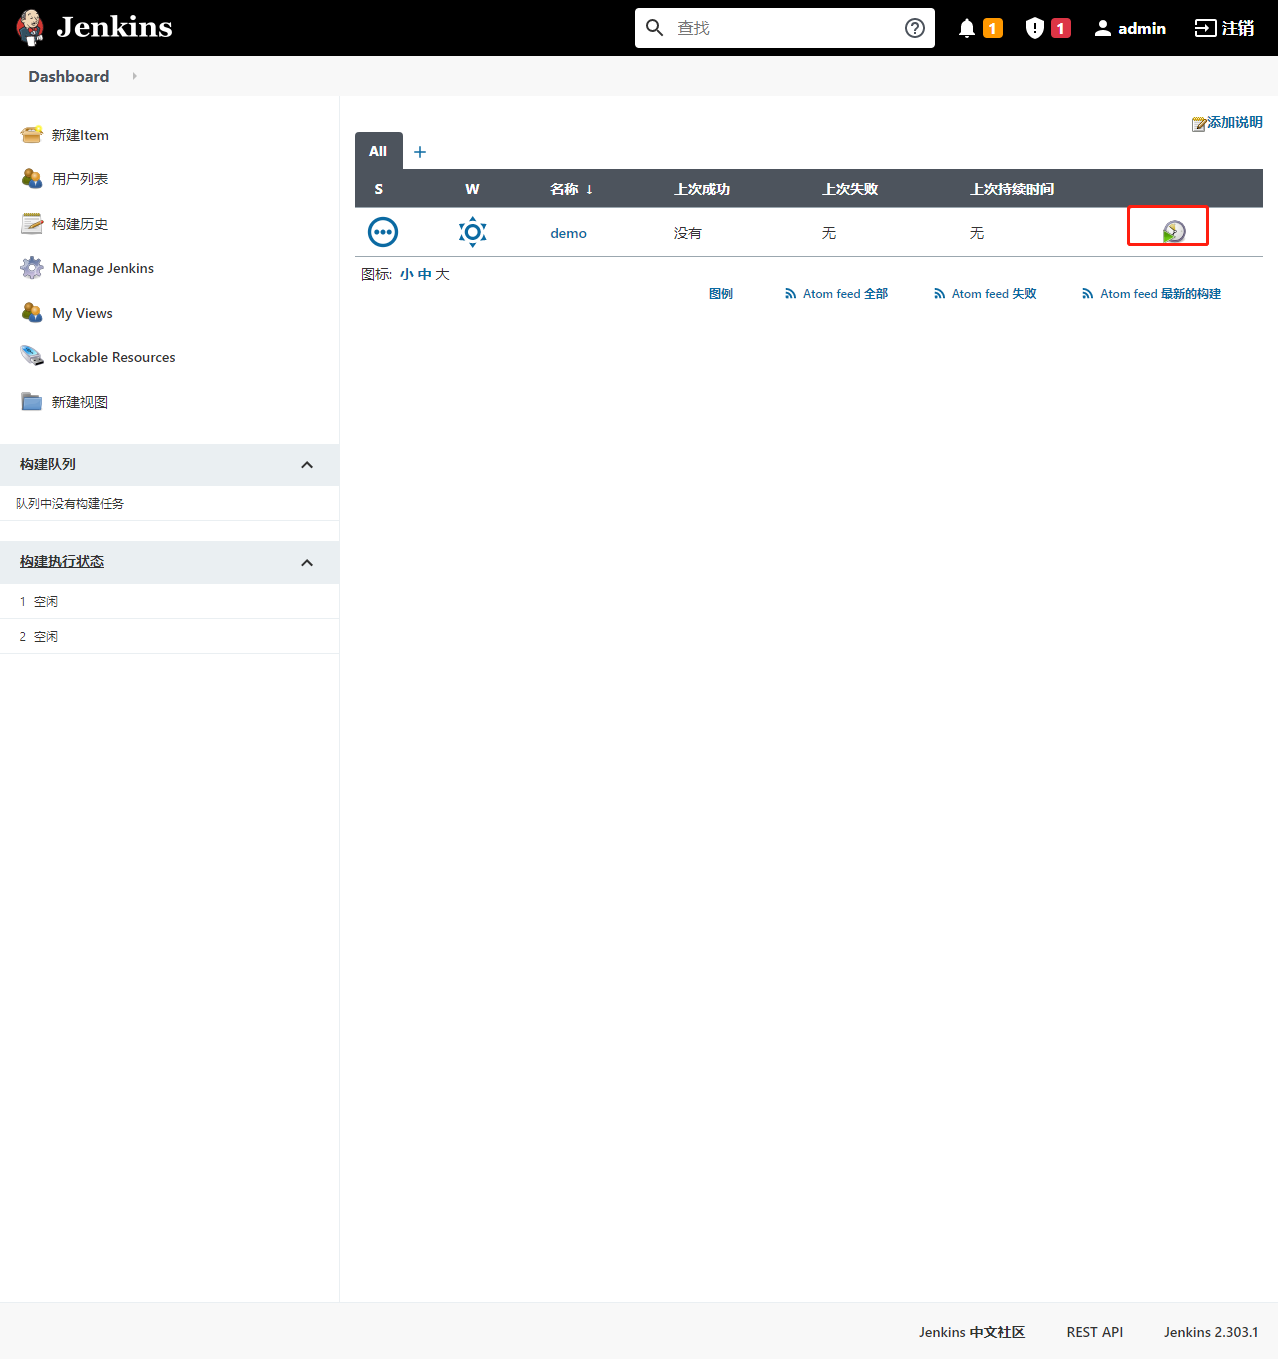Open the 图例 legend link
The width and height of the screenshot is (1278, 1359).
click(721, 293)
